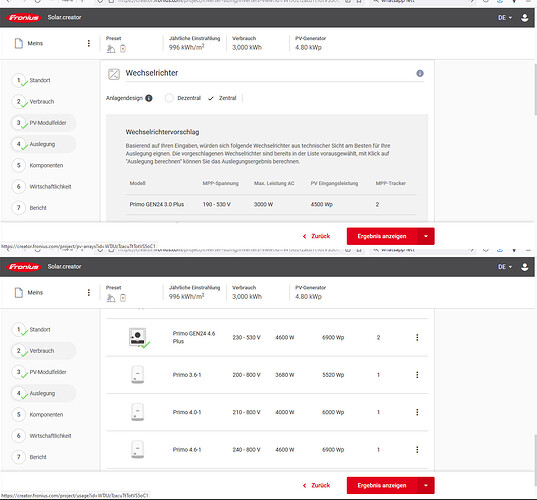
Task: Click the Primo GEN24 3.0 Plus suggestion row
Action: (271, 204)
